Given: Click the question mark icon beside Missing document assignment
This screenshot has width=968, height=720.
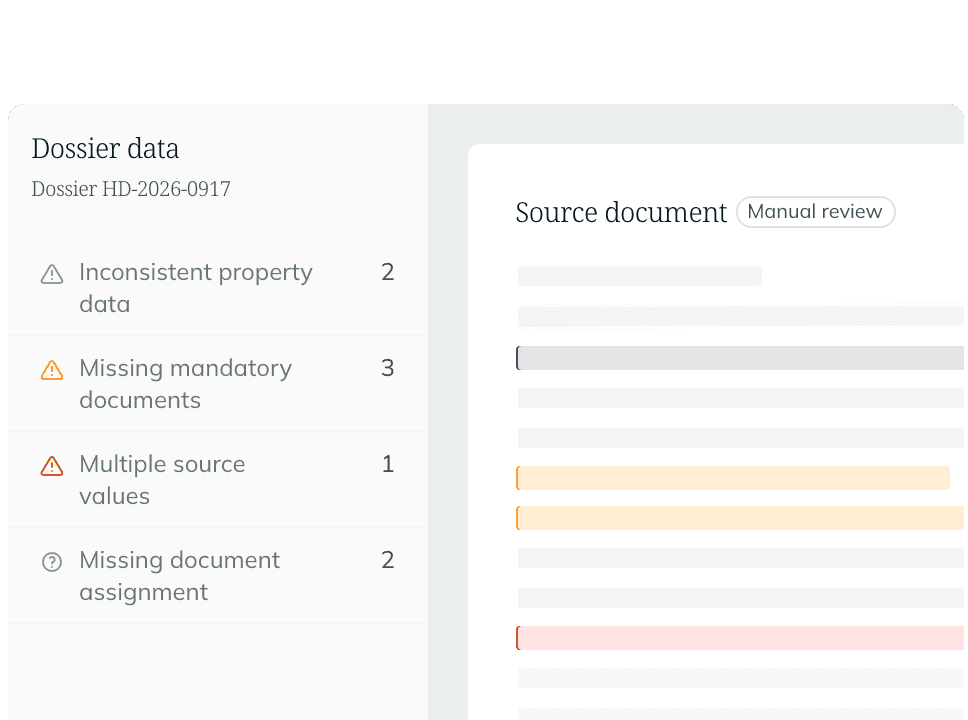Looking at the screenshot, I should point(52,563).
